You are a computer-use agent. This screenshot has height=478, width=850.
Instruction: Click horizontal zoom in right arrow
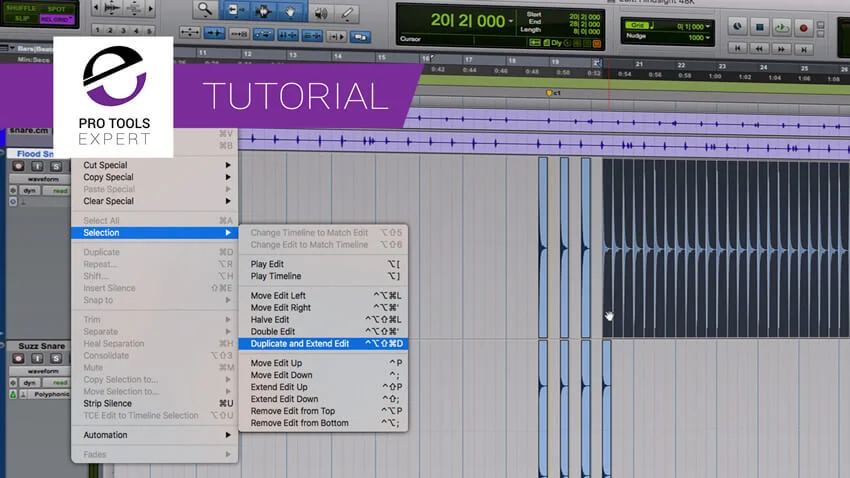pos(151,9)
